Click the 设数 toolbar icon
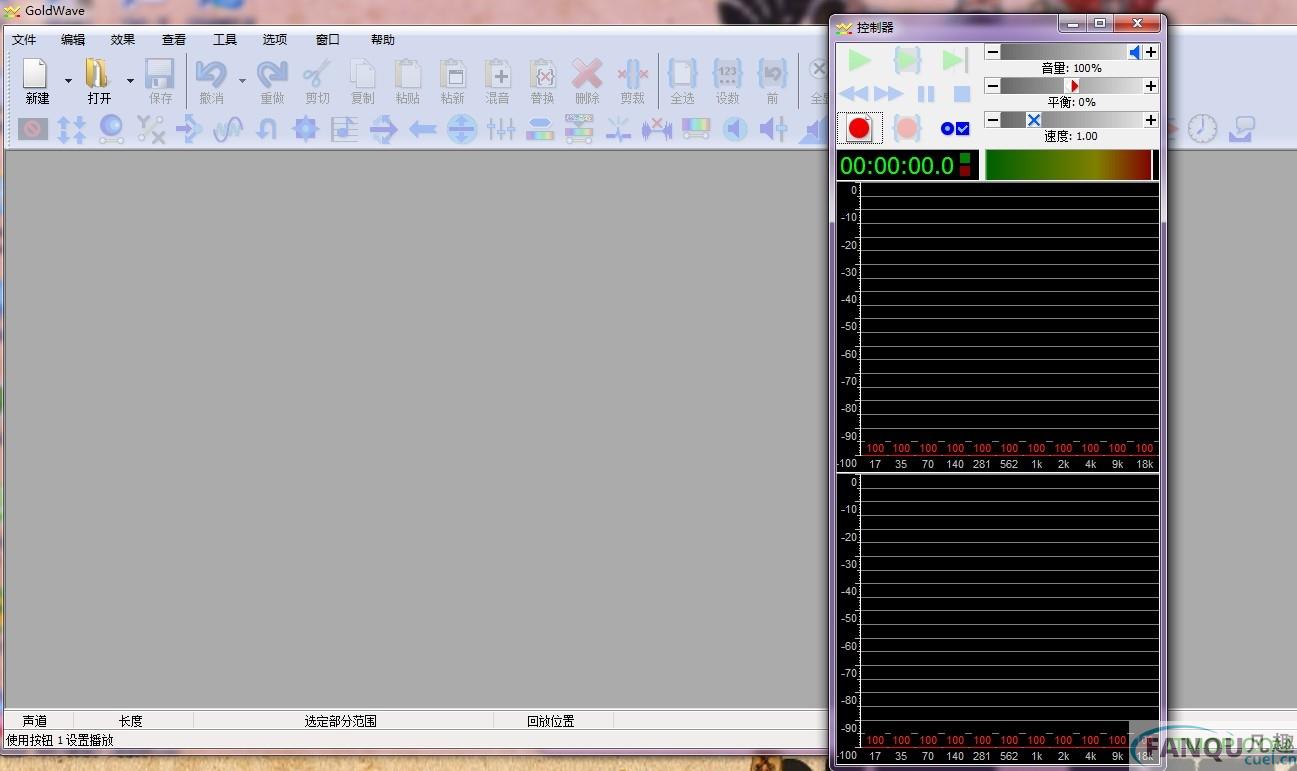 (x=728, y=80)
